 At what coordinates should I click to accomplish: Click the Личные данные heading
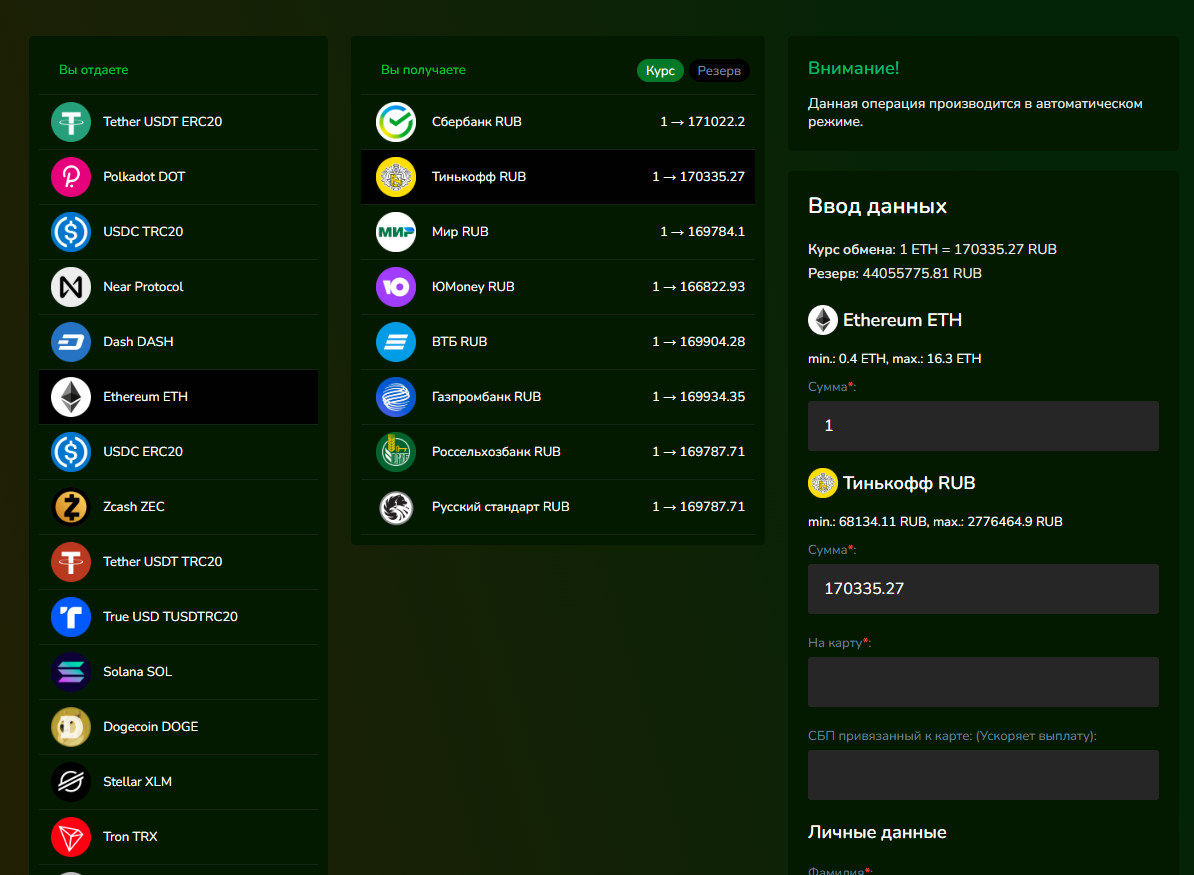point(877,832)
